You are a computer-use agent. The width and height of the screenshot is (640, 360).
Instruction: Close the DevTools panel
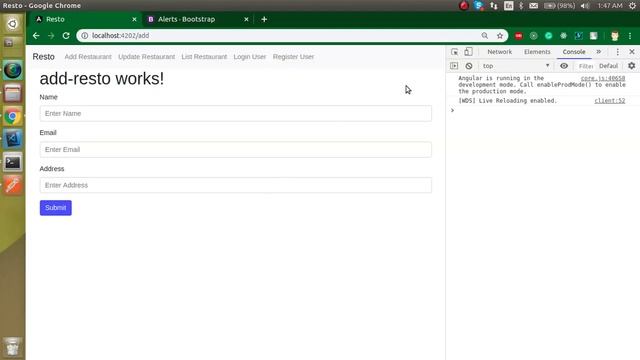[632, 52]
